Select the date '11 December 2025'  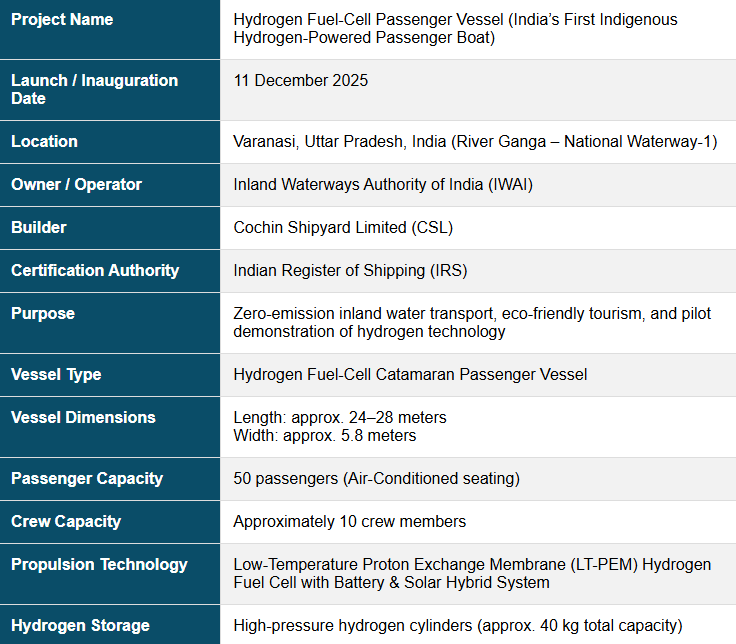[300, 81]
